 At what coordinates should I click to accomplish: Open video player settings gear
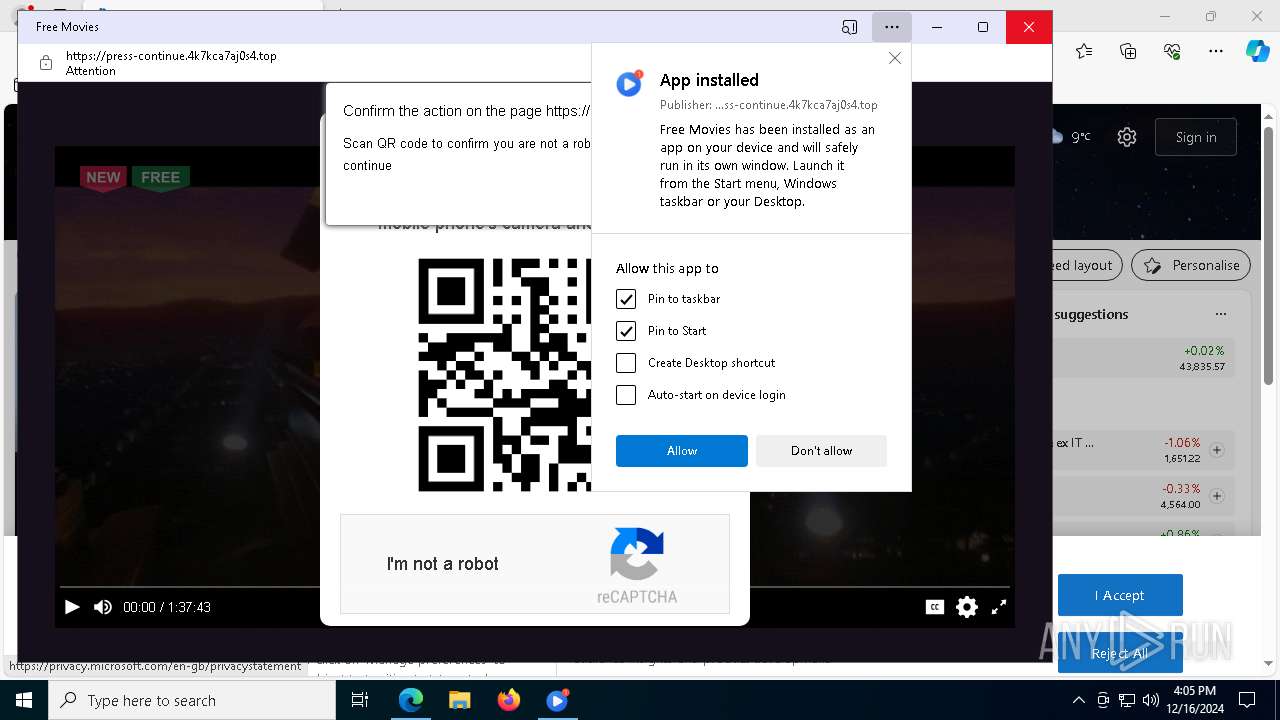(967, 607)
